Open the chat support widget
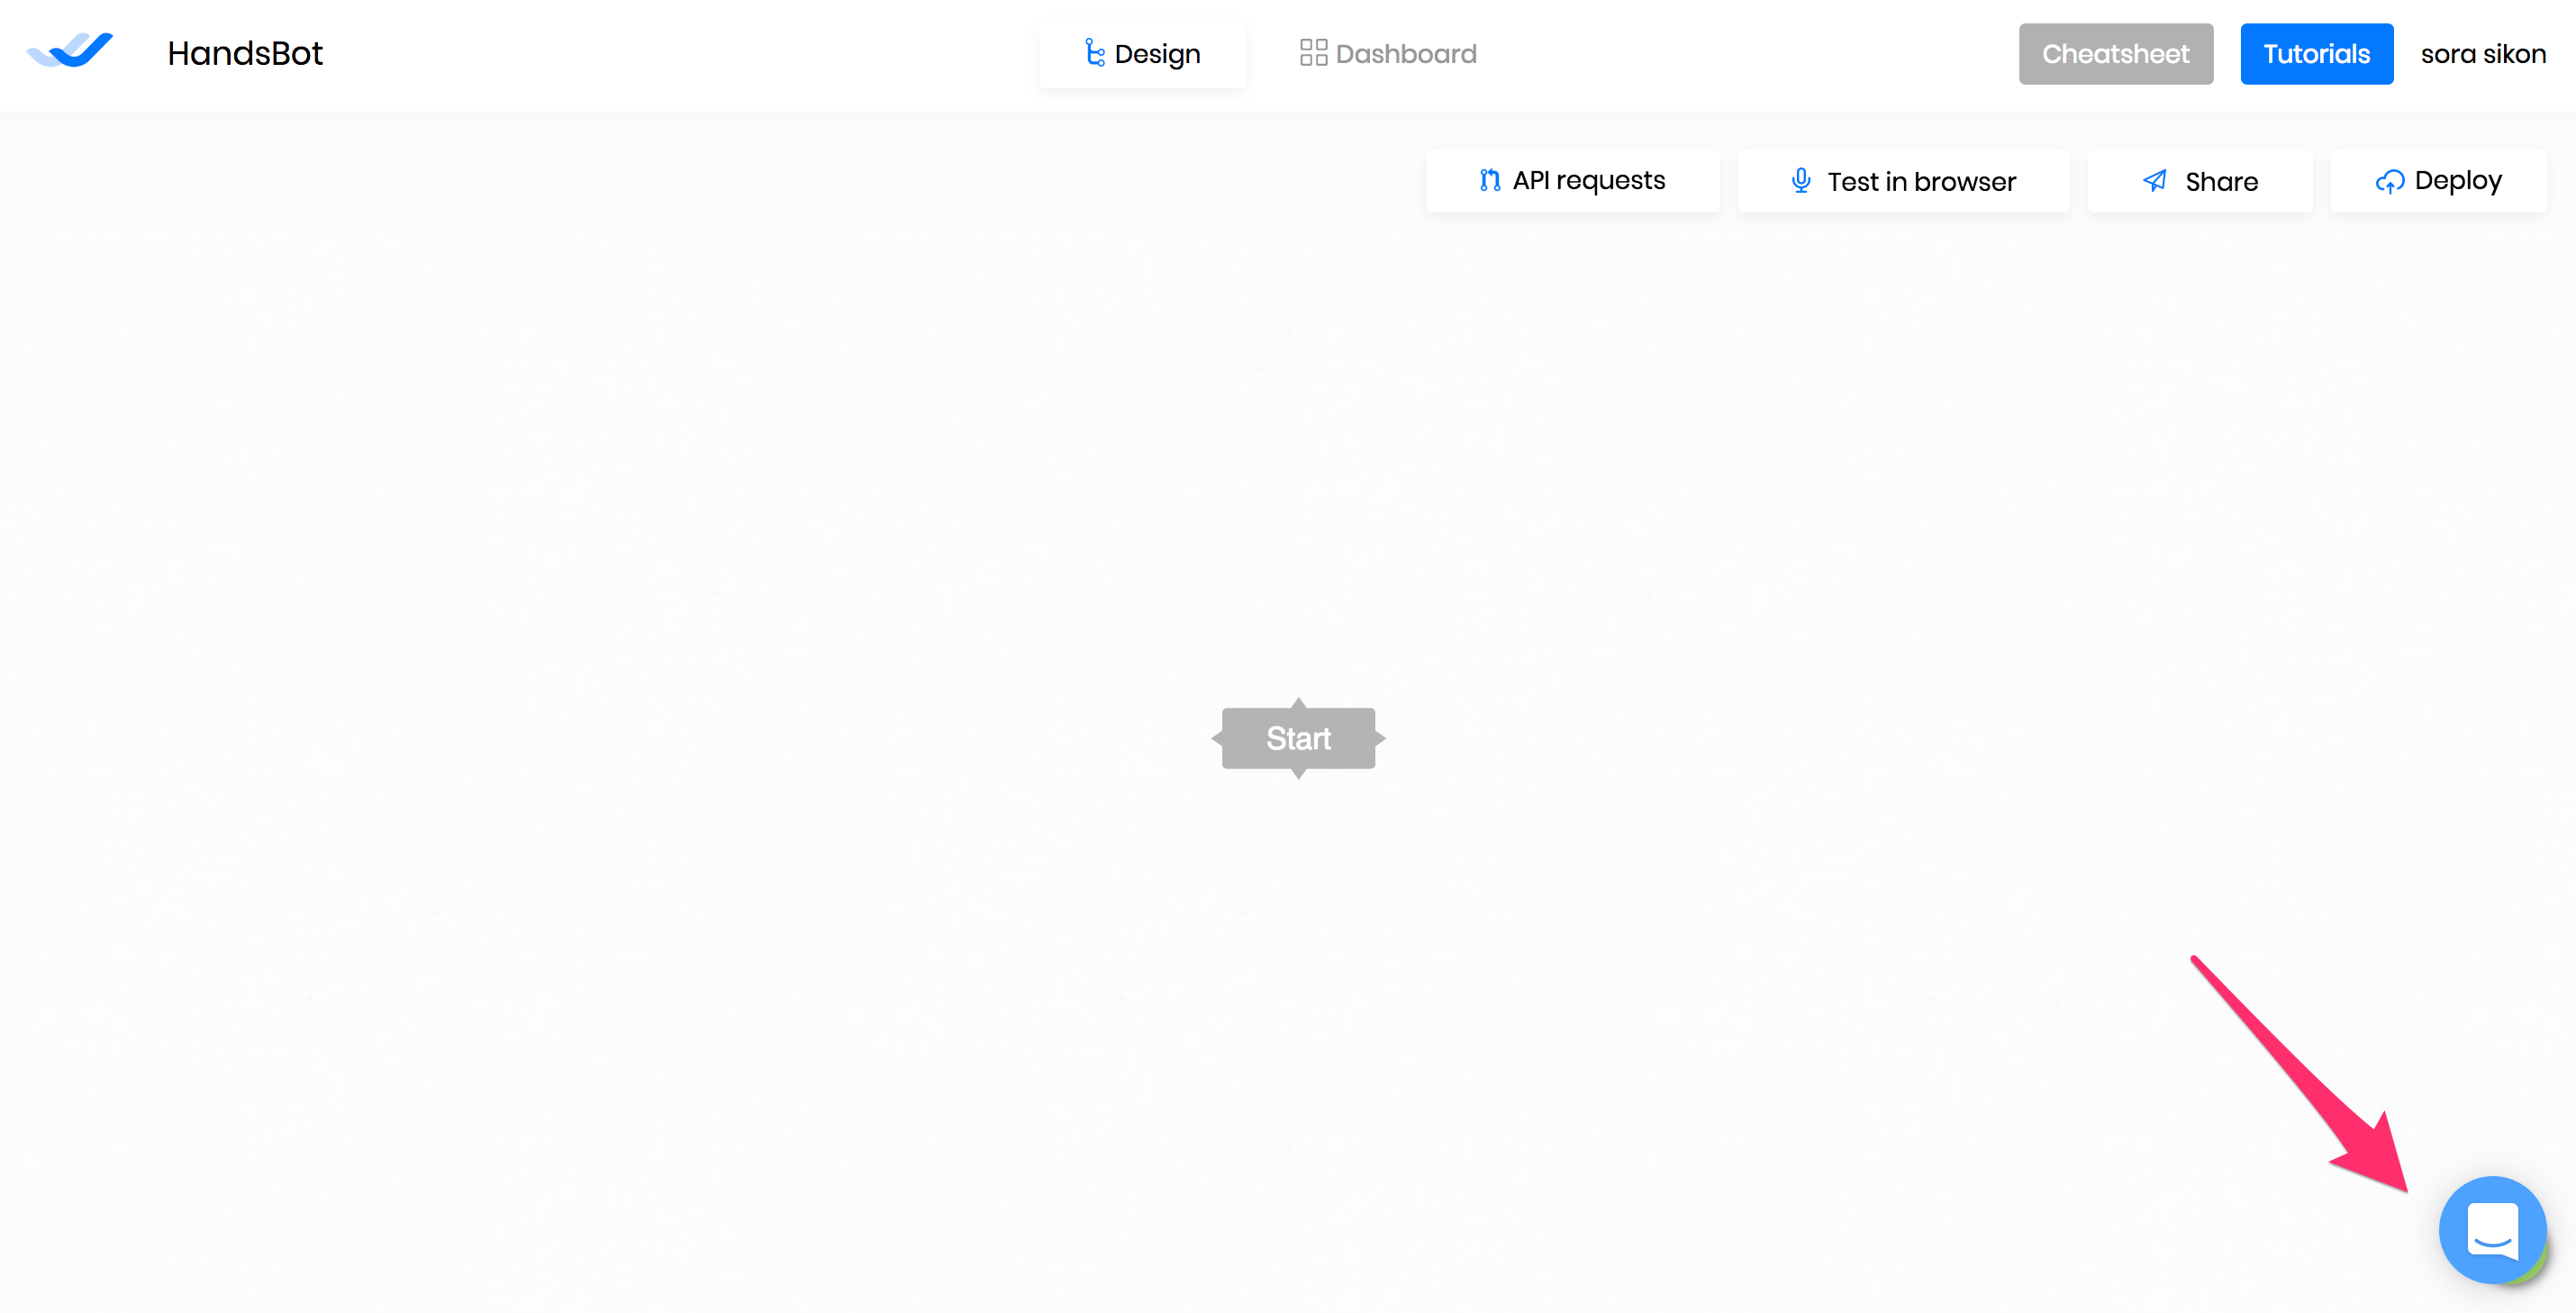This screenshot has height=1313, width=2576. tap(2491, 1229)
